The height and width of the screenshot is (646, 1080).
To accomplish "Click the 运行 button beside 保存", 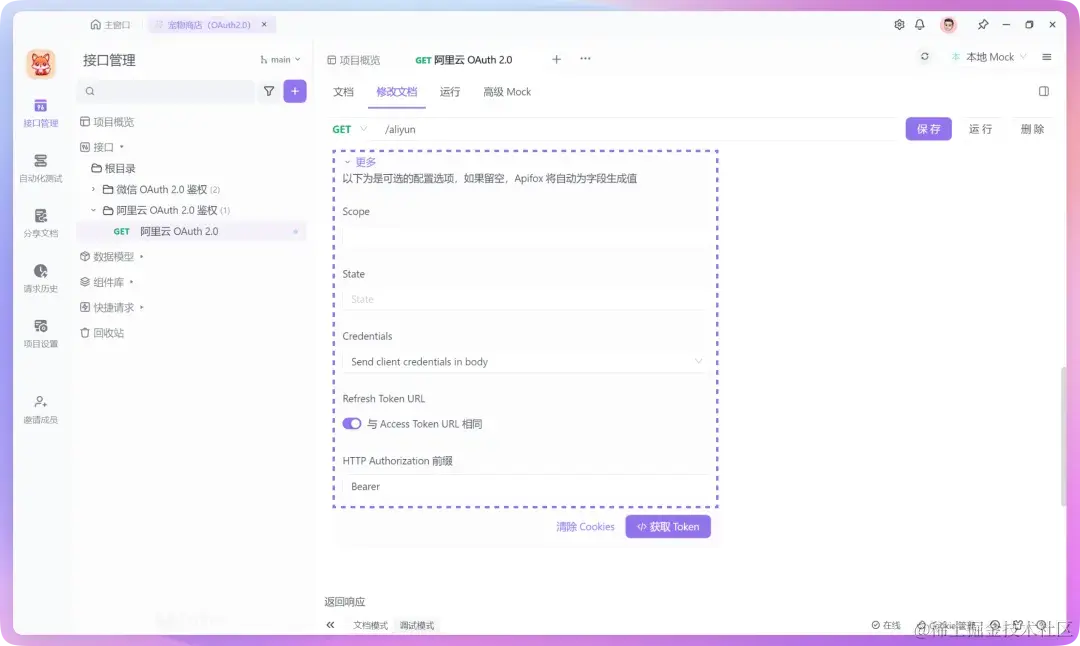I will click(x=981, y=129).
